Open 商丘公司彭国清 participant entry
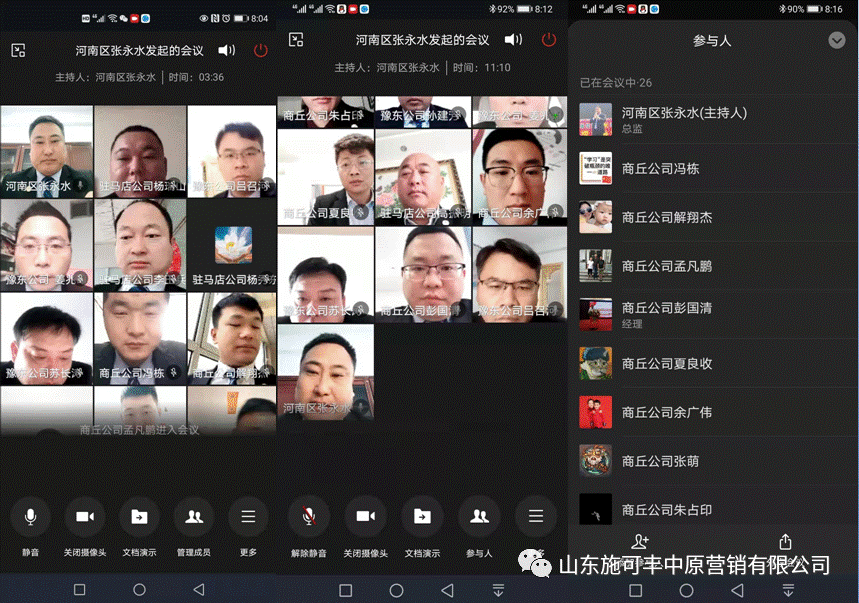This screenshot has height=603, width=859. (x=713, y=315)
